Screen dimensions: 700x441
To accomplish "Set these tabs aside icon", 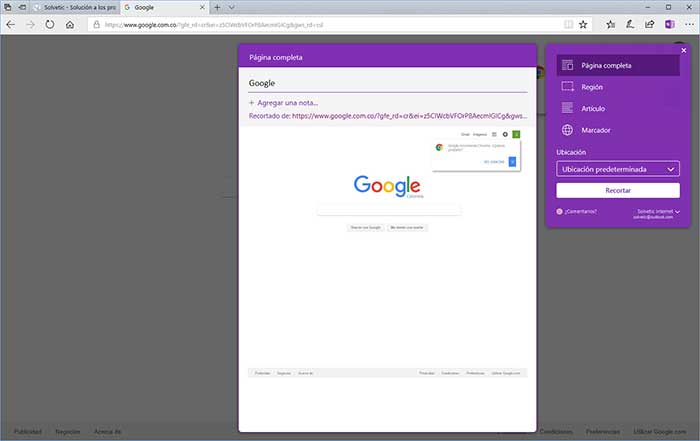I will 22,7.
